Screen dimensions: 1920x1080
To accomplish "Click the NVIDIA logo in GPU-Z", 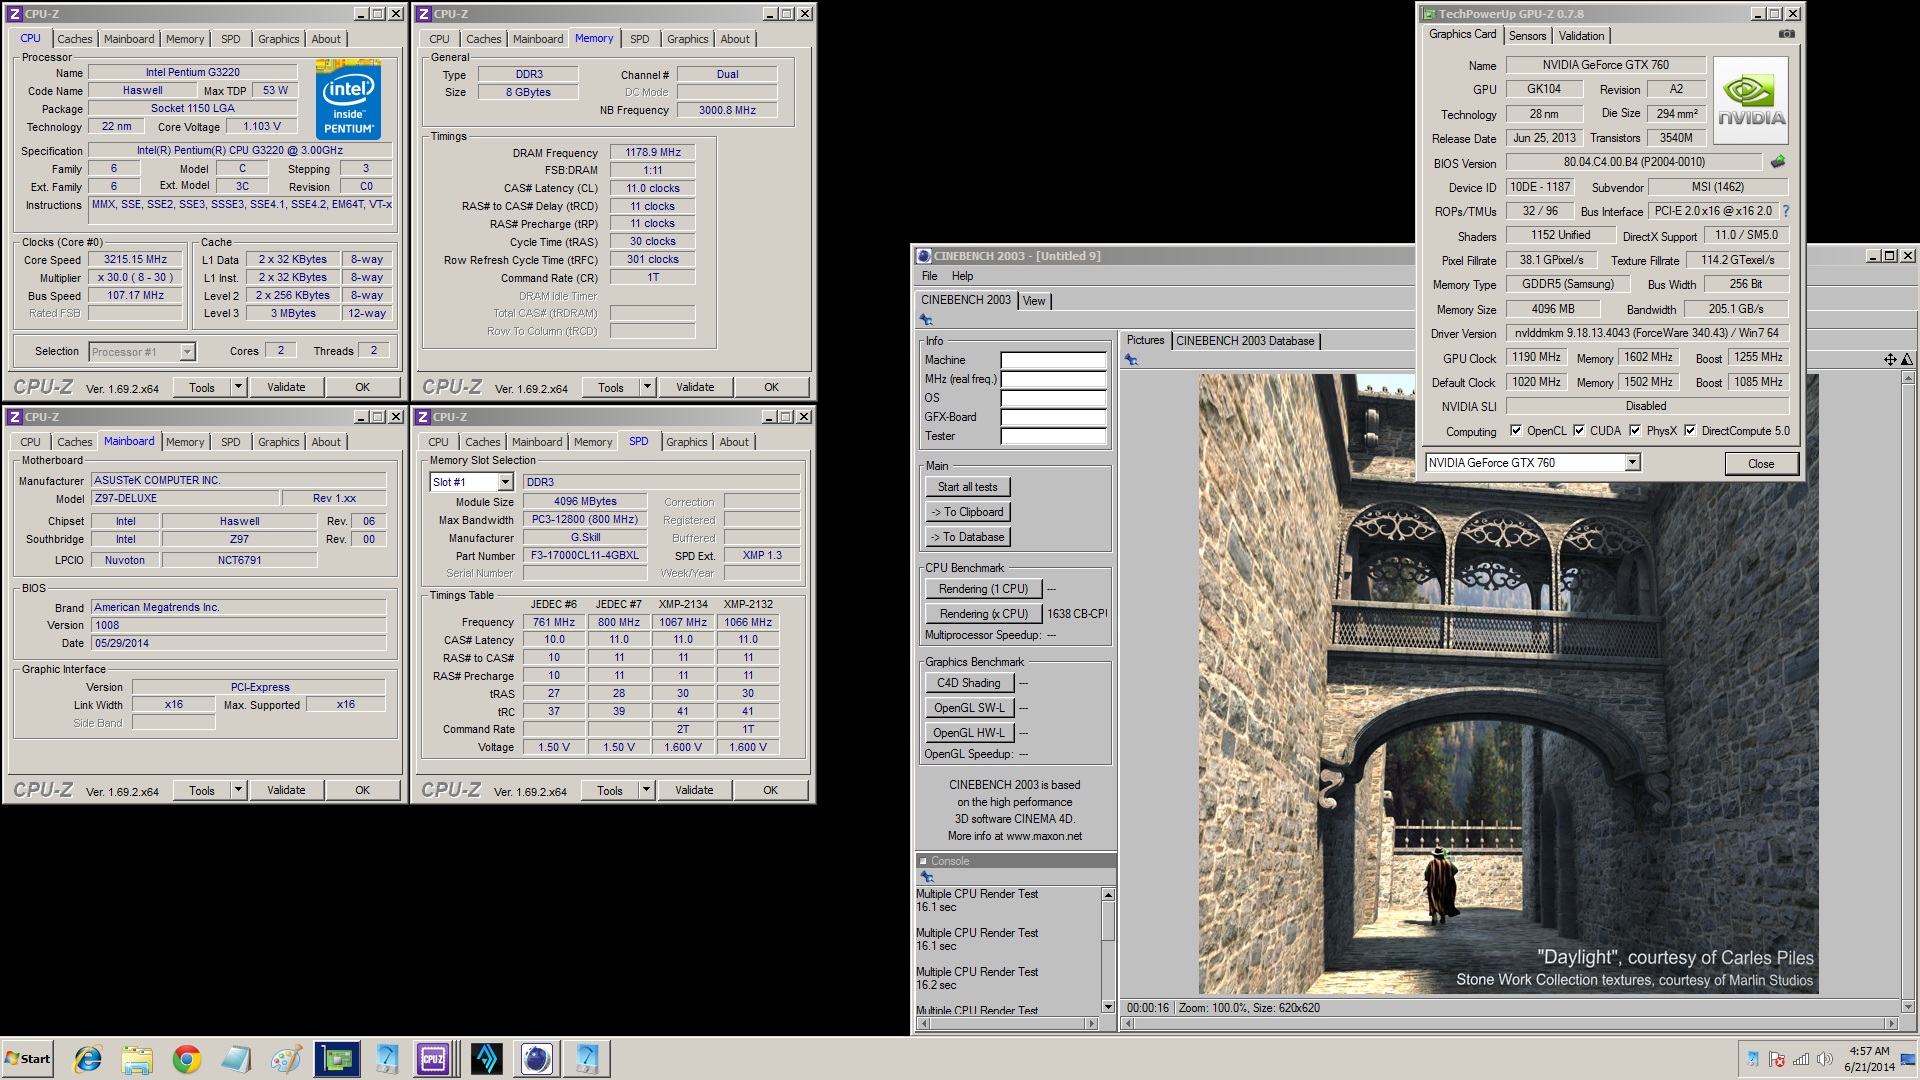I will pos(1751,98).
